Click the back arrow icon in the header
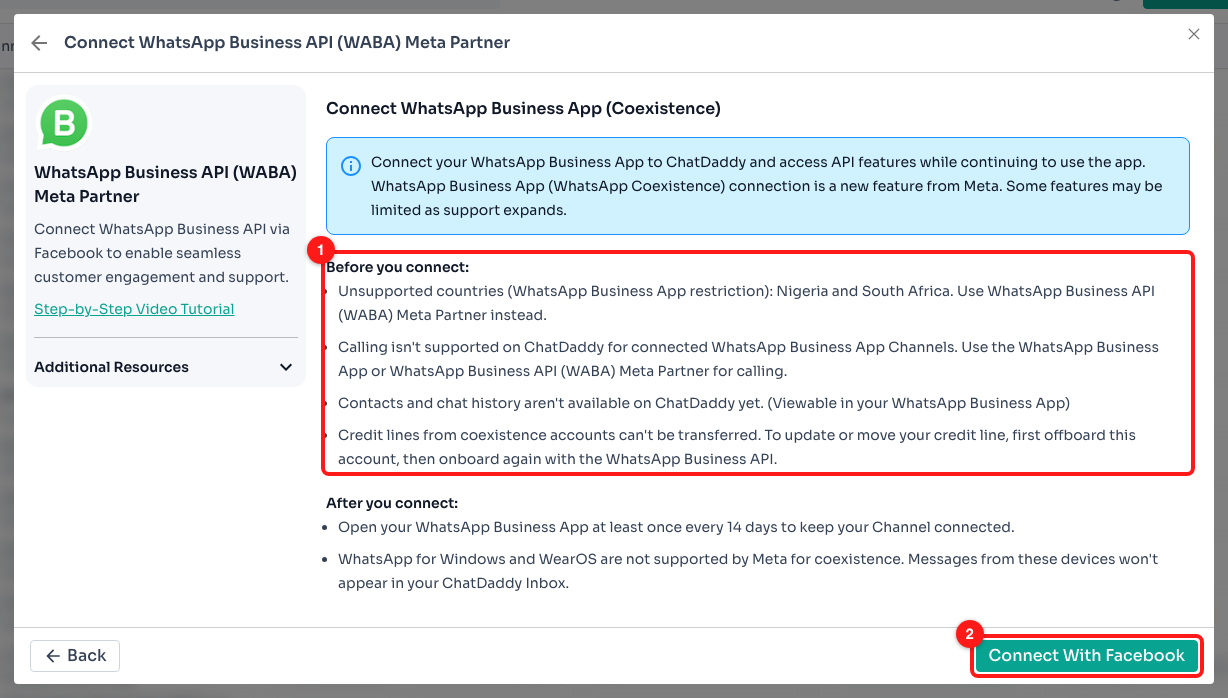 pyautogui.click(x=39, y=43)
